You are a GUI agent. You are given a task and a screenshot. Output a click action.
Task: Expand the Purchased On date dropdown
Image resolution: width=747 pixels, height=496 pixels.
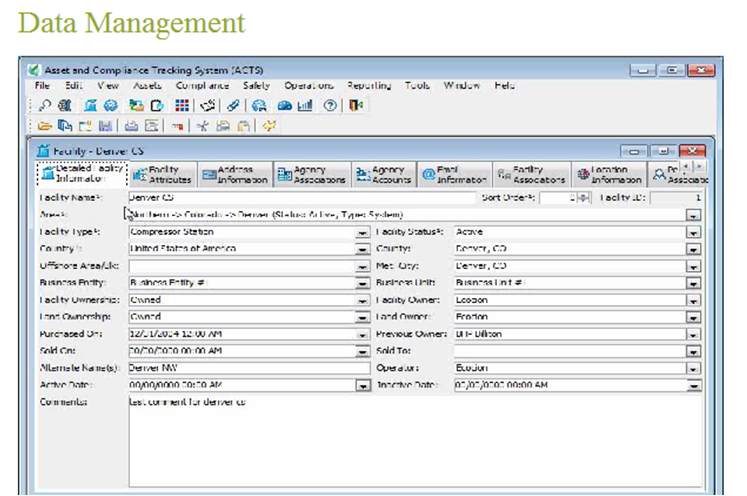click(362, 334)
